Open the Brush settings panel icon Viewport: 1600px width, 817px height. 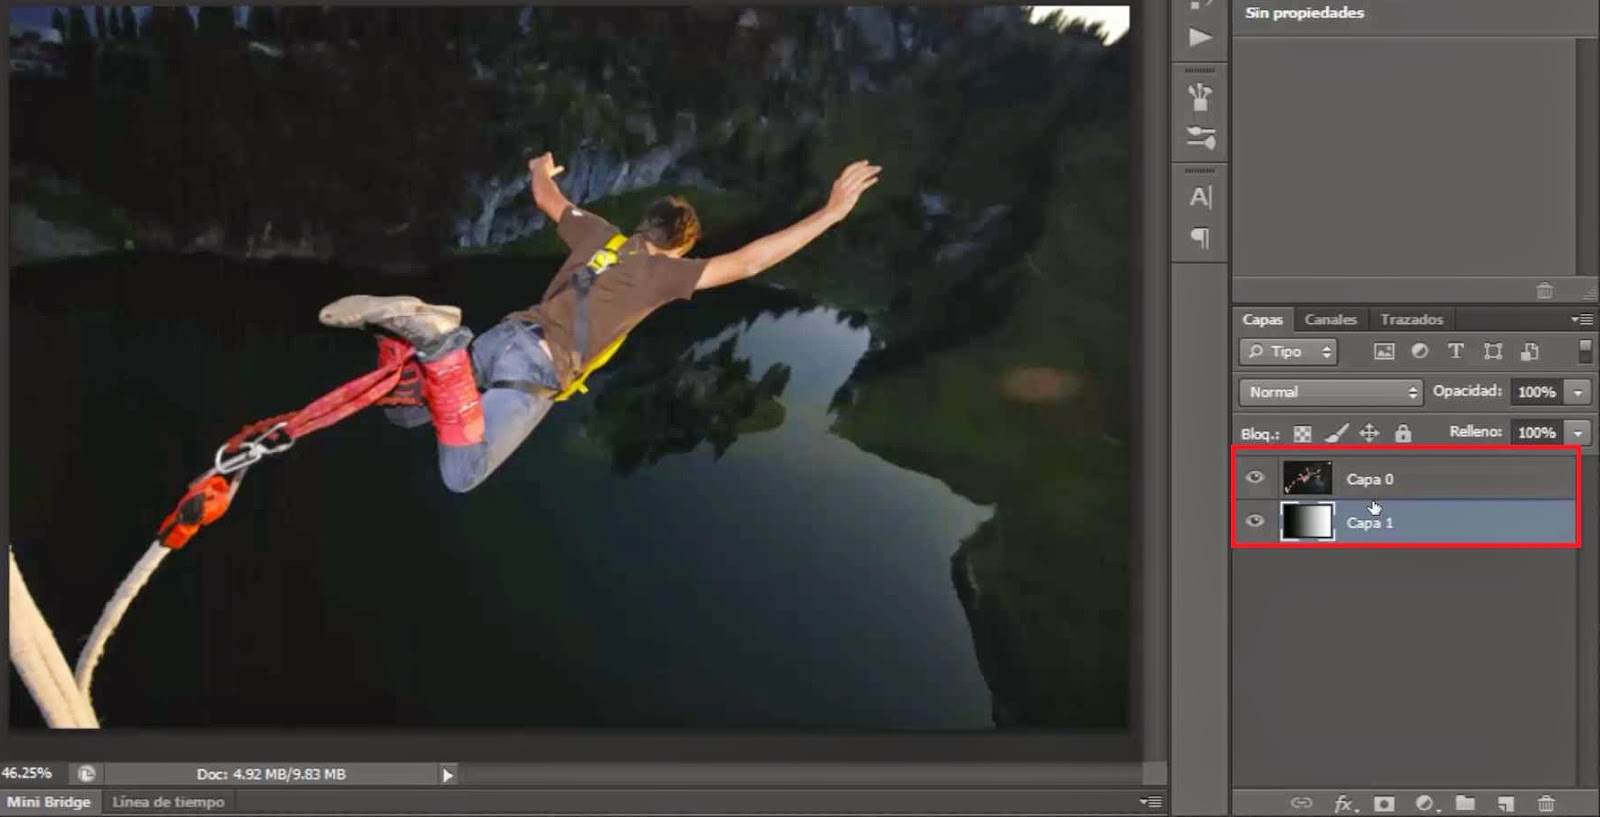click(x=1200, y=137)
